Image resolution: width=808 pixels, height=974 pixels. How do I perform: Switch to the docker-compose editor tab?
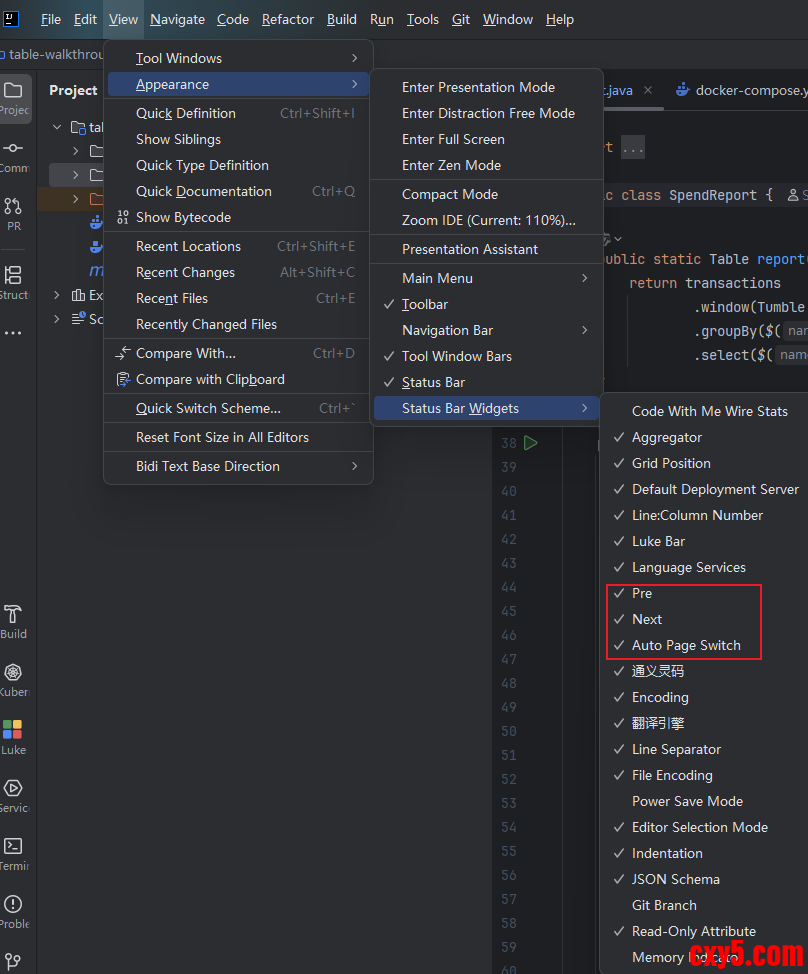744,90
